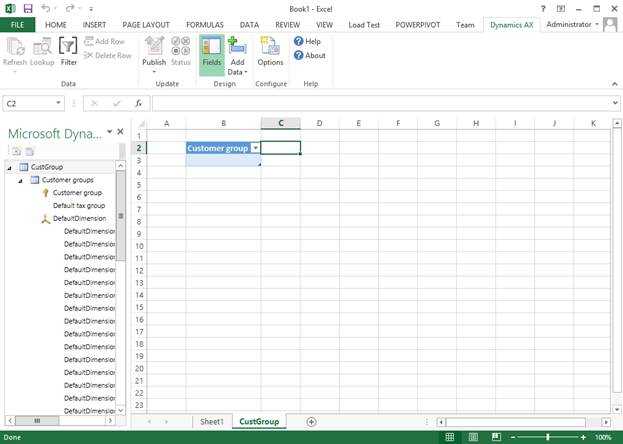Open the task pane options dropdown arrow

(x=110, y=132)
